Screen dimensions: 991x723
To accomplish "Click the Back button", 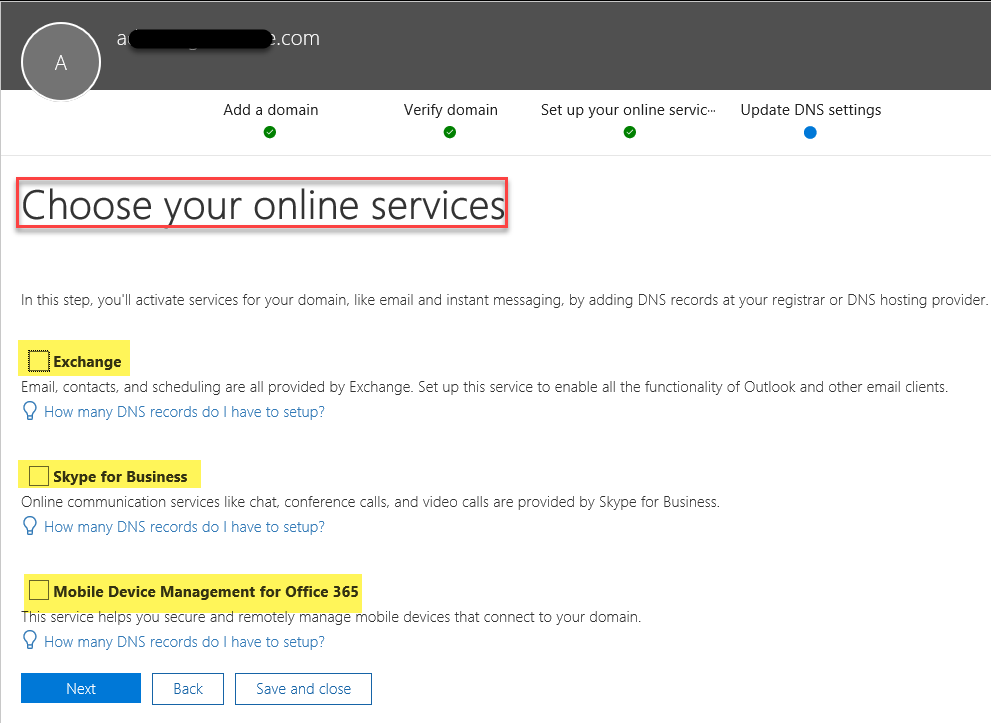I will point(188,688).
